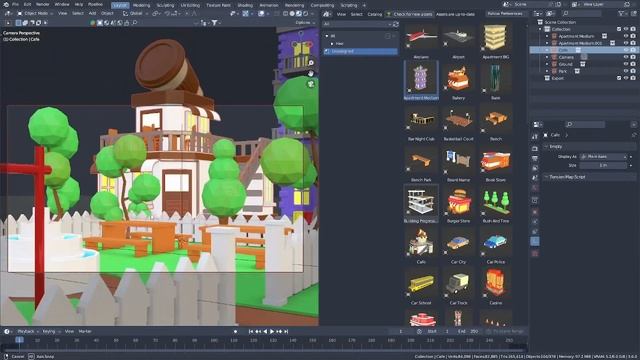Open the viewport Object menu

[x=107, y=13]
